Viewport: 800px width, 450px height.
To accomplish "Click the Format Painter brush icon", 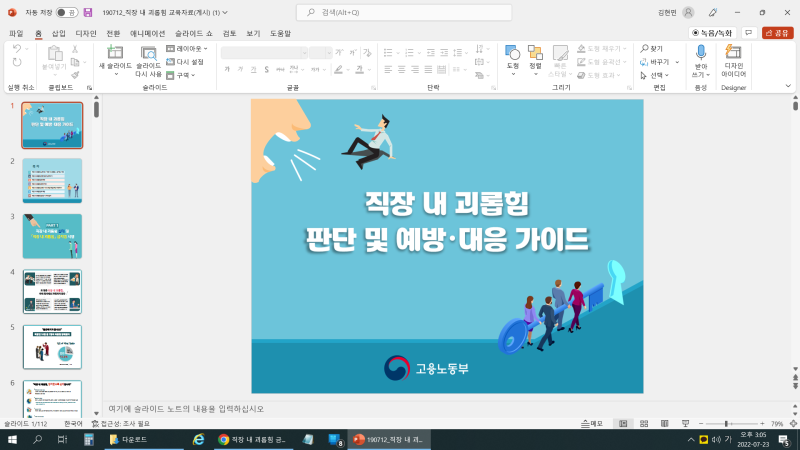I will click(x=75, y=75).
